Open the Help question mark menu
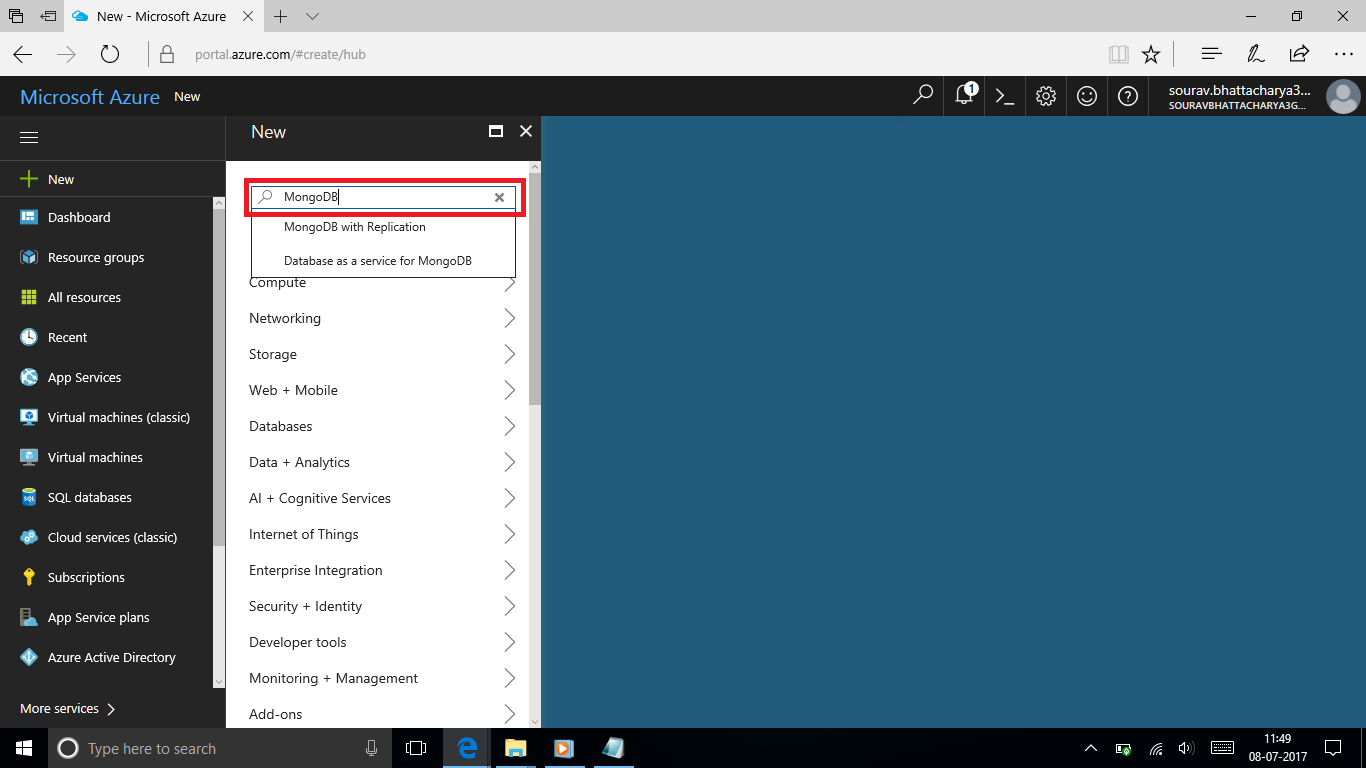This screenshot has height=768, width=1366. 1128,95
